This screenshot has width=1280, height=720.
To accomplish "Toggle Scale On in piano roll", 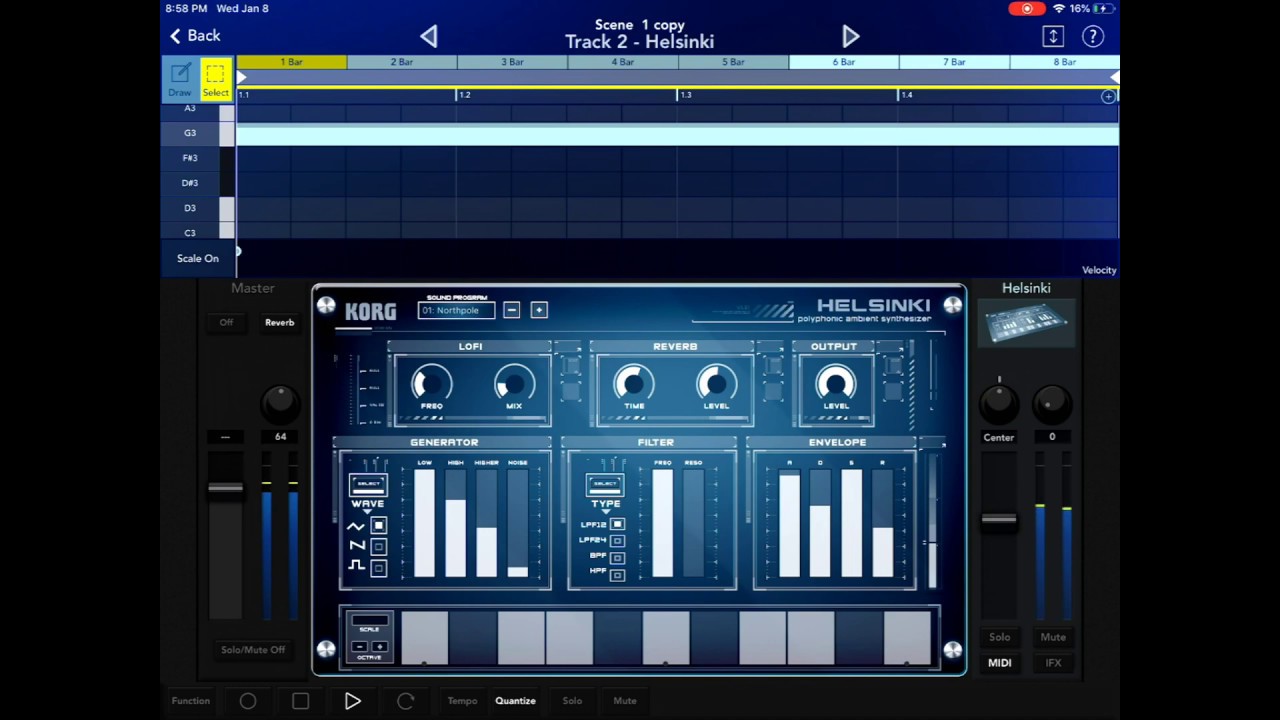I will (x=198, y=259).
